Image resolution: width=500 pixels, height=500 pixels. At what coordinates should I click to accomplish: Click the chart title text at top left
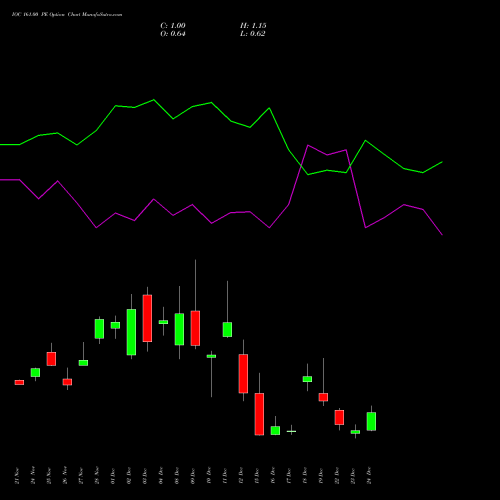[x=67, y=15]
